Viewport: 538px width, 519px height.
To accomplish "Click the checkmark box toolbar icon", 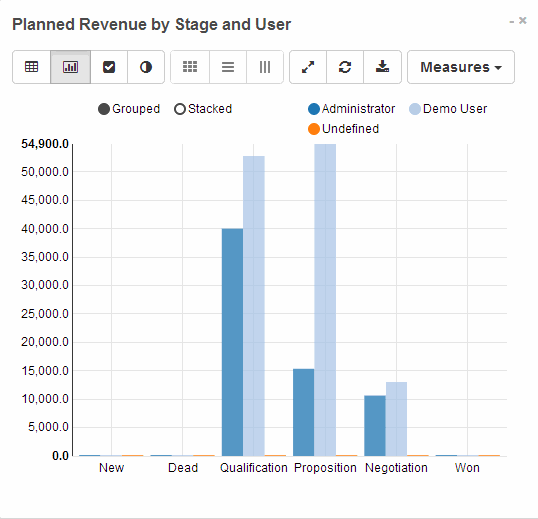I will (x=109, y=67).
